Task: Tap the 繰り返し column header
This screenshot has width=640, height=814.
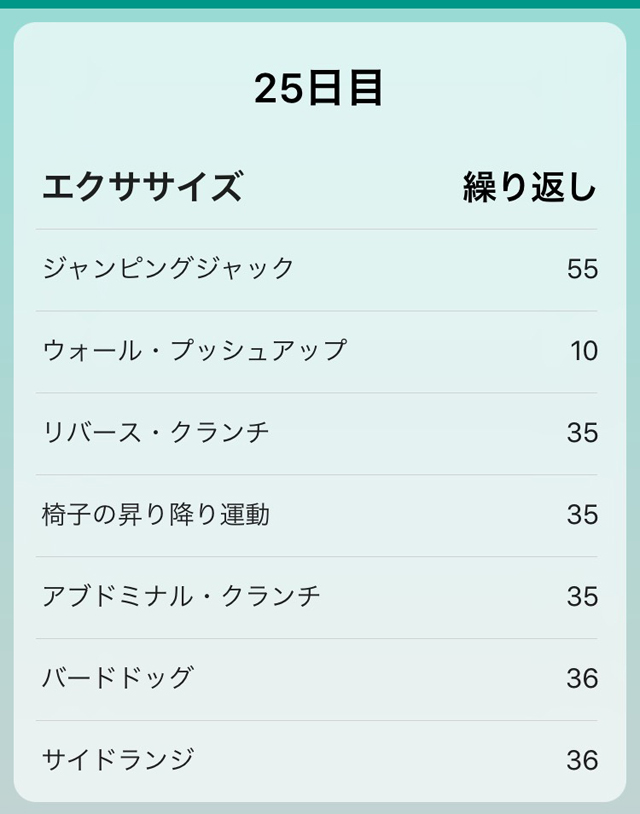Action: 529,187
